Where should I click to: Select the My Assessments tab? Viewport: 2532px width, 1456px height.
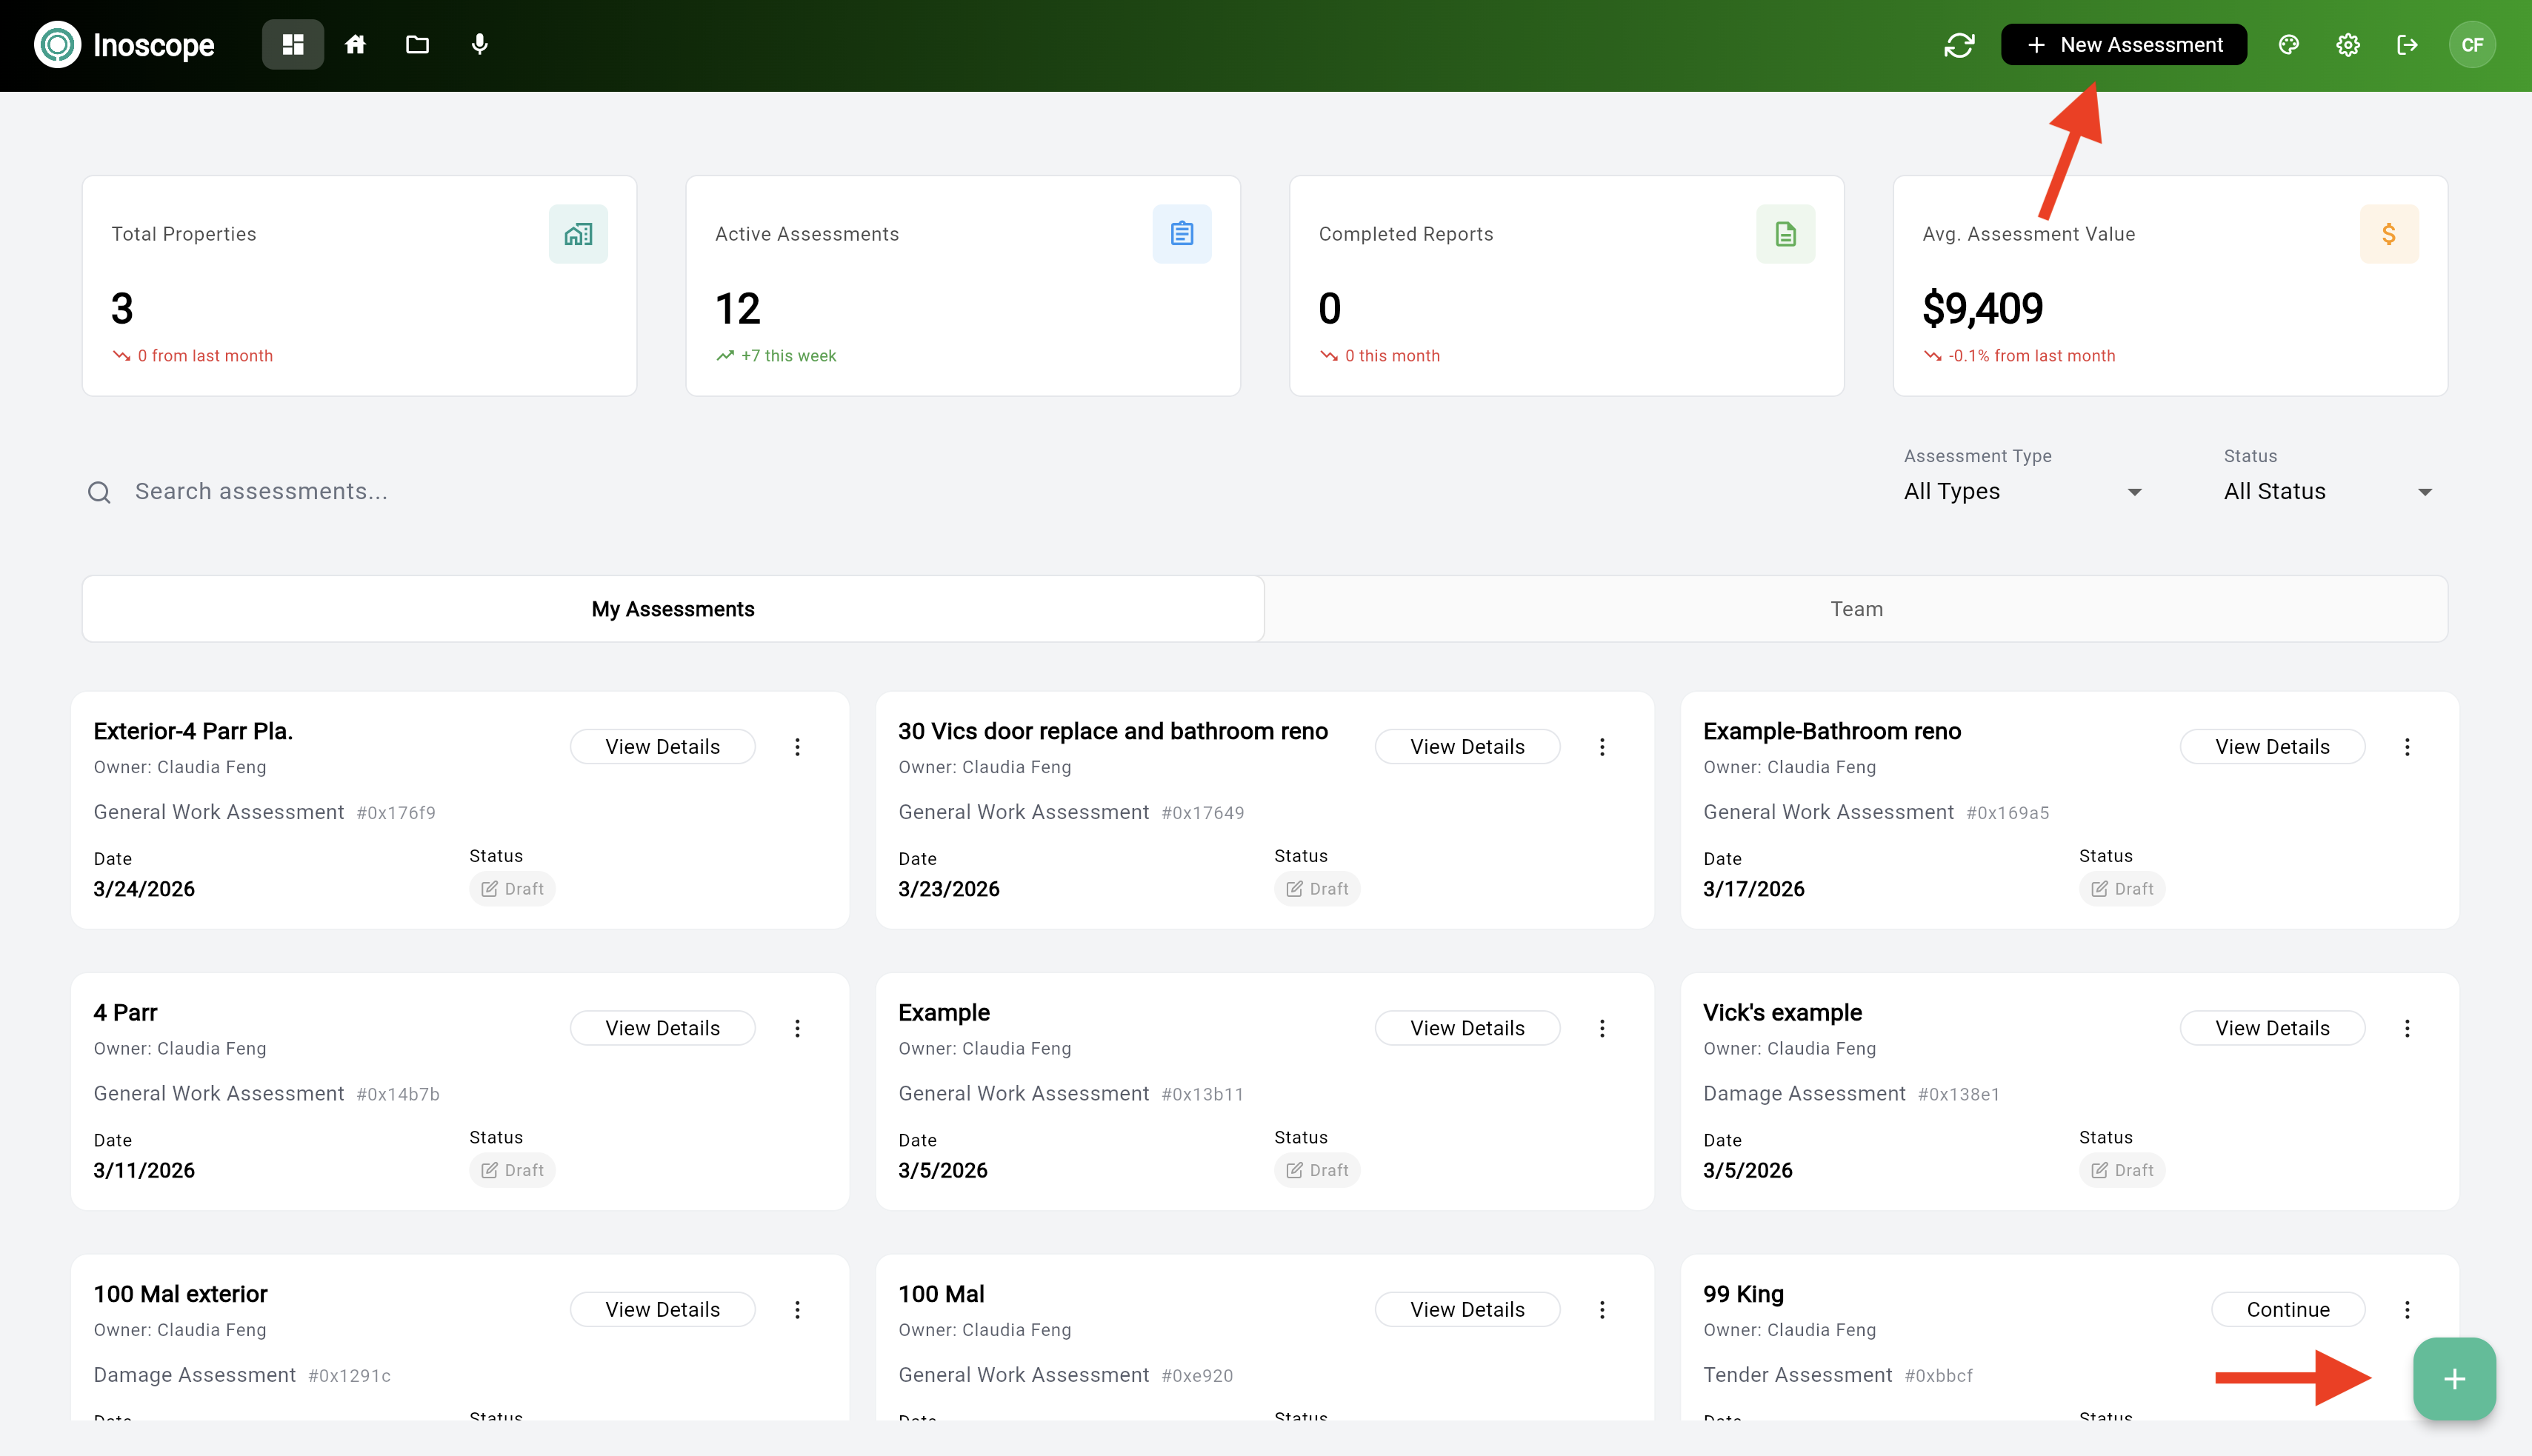pos(673,608)
